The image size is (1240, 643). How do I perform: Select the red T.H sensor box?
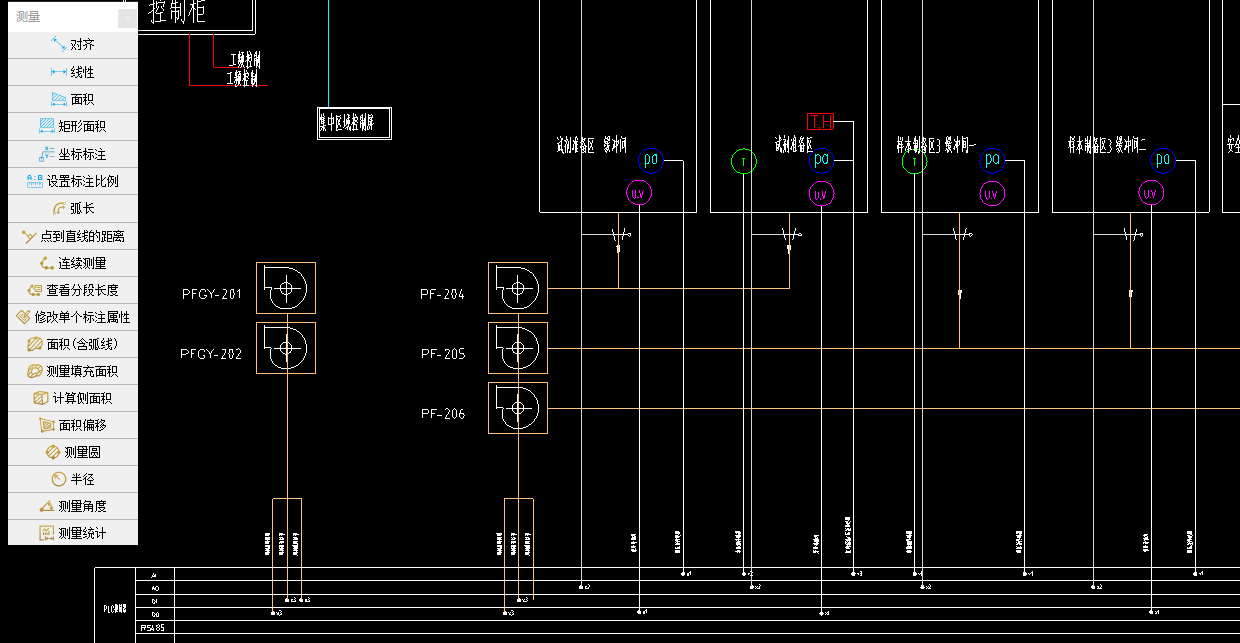[820, 122]
